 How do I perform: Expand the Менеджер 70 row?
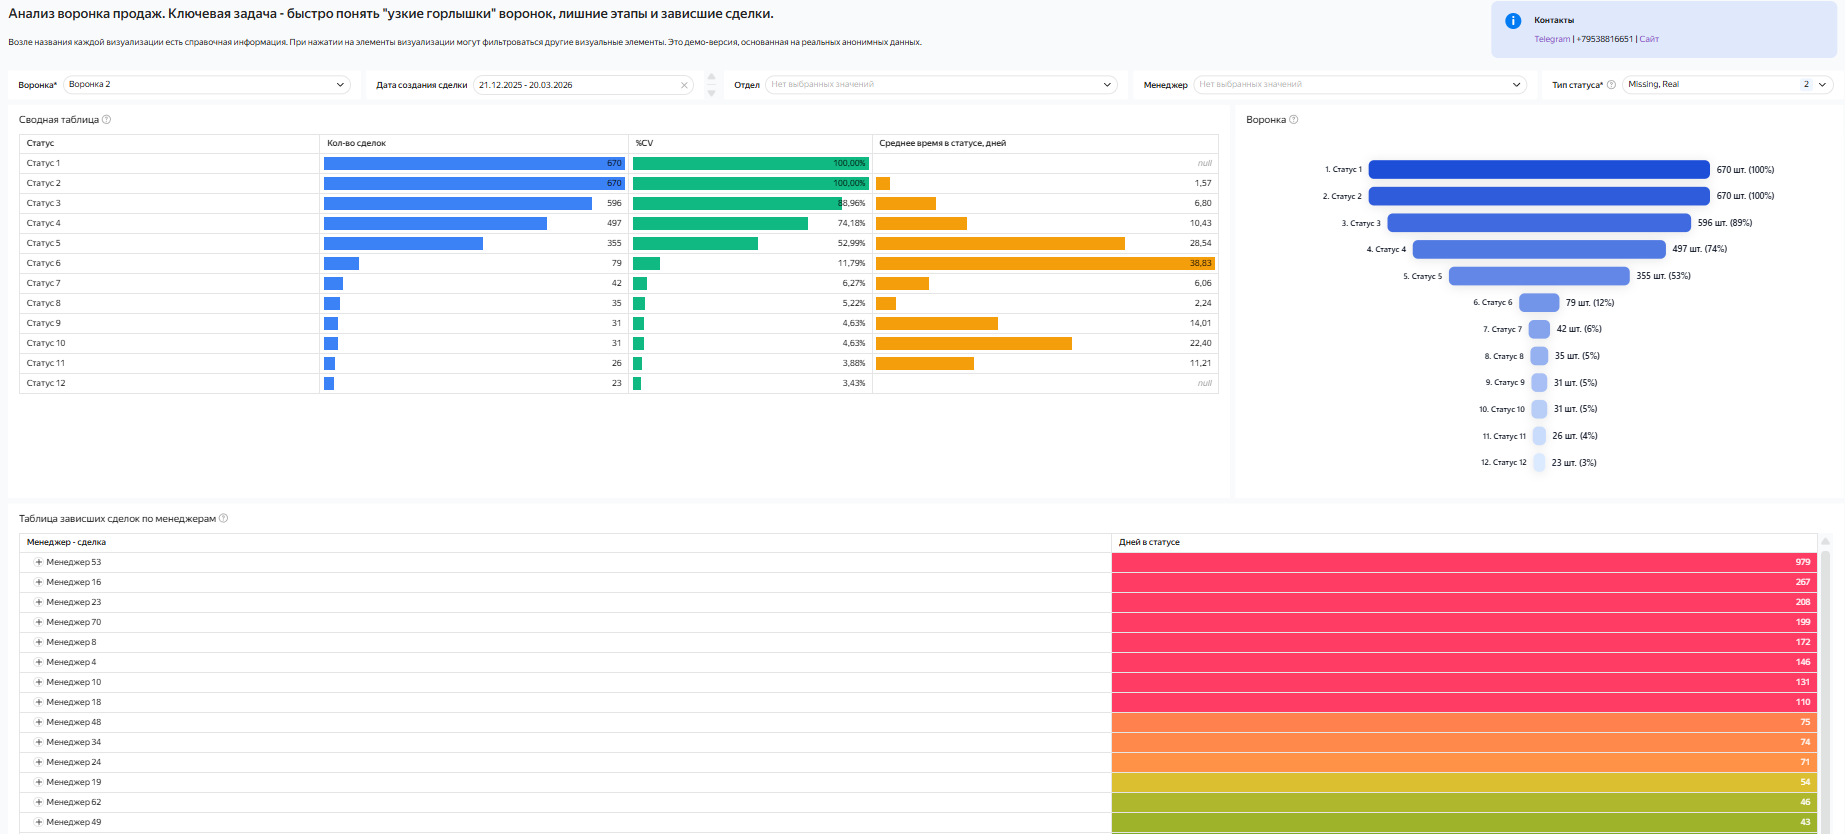(39, 623)
